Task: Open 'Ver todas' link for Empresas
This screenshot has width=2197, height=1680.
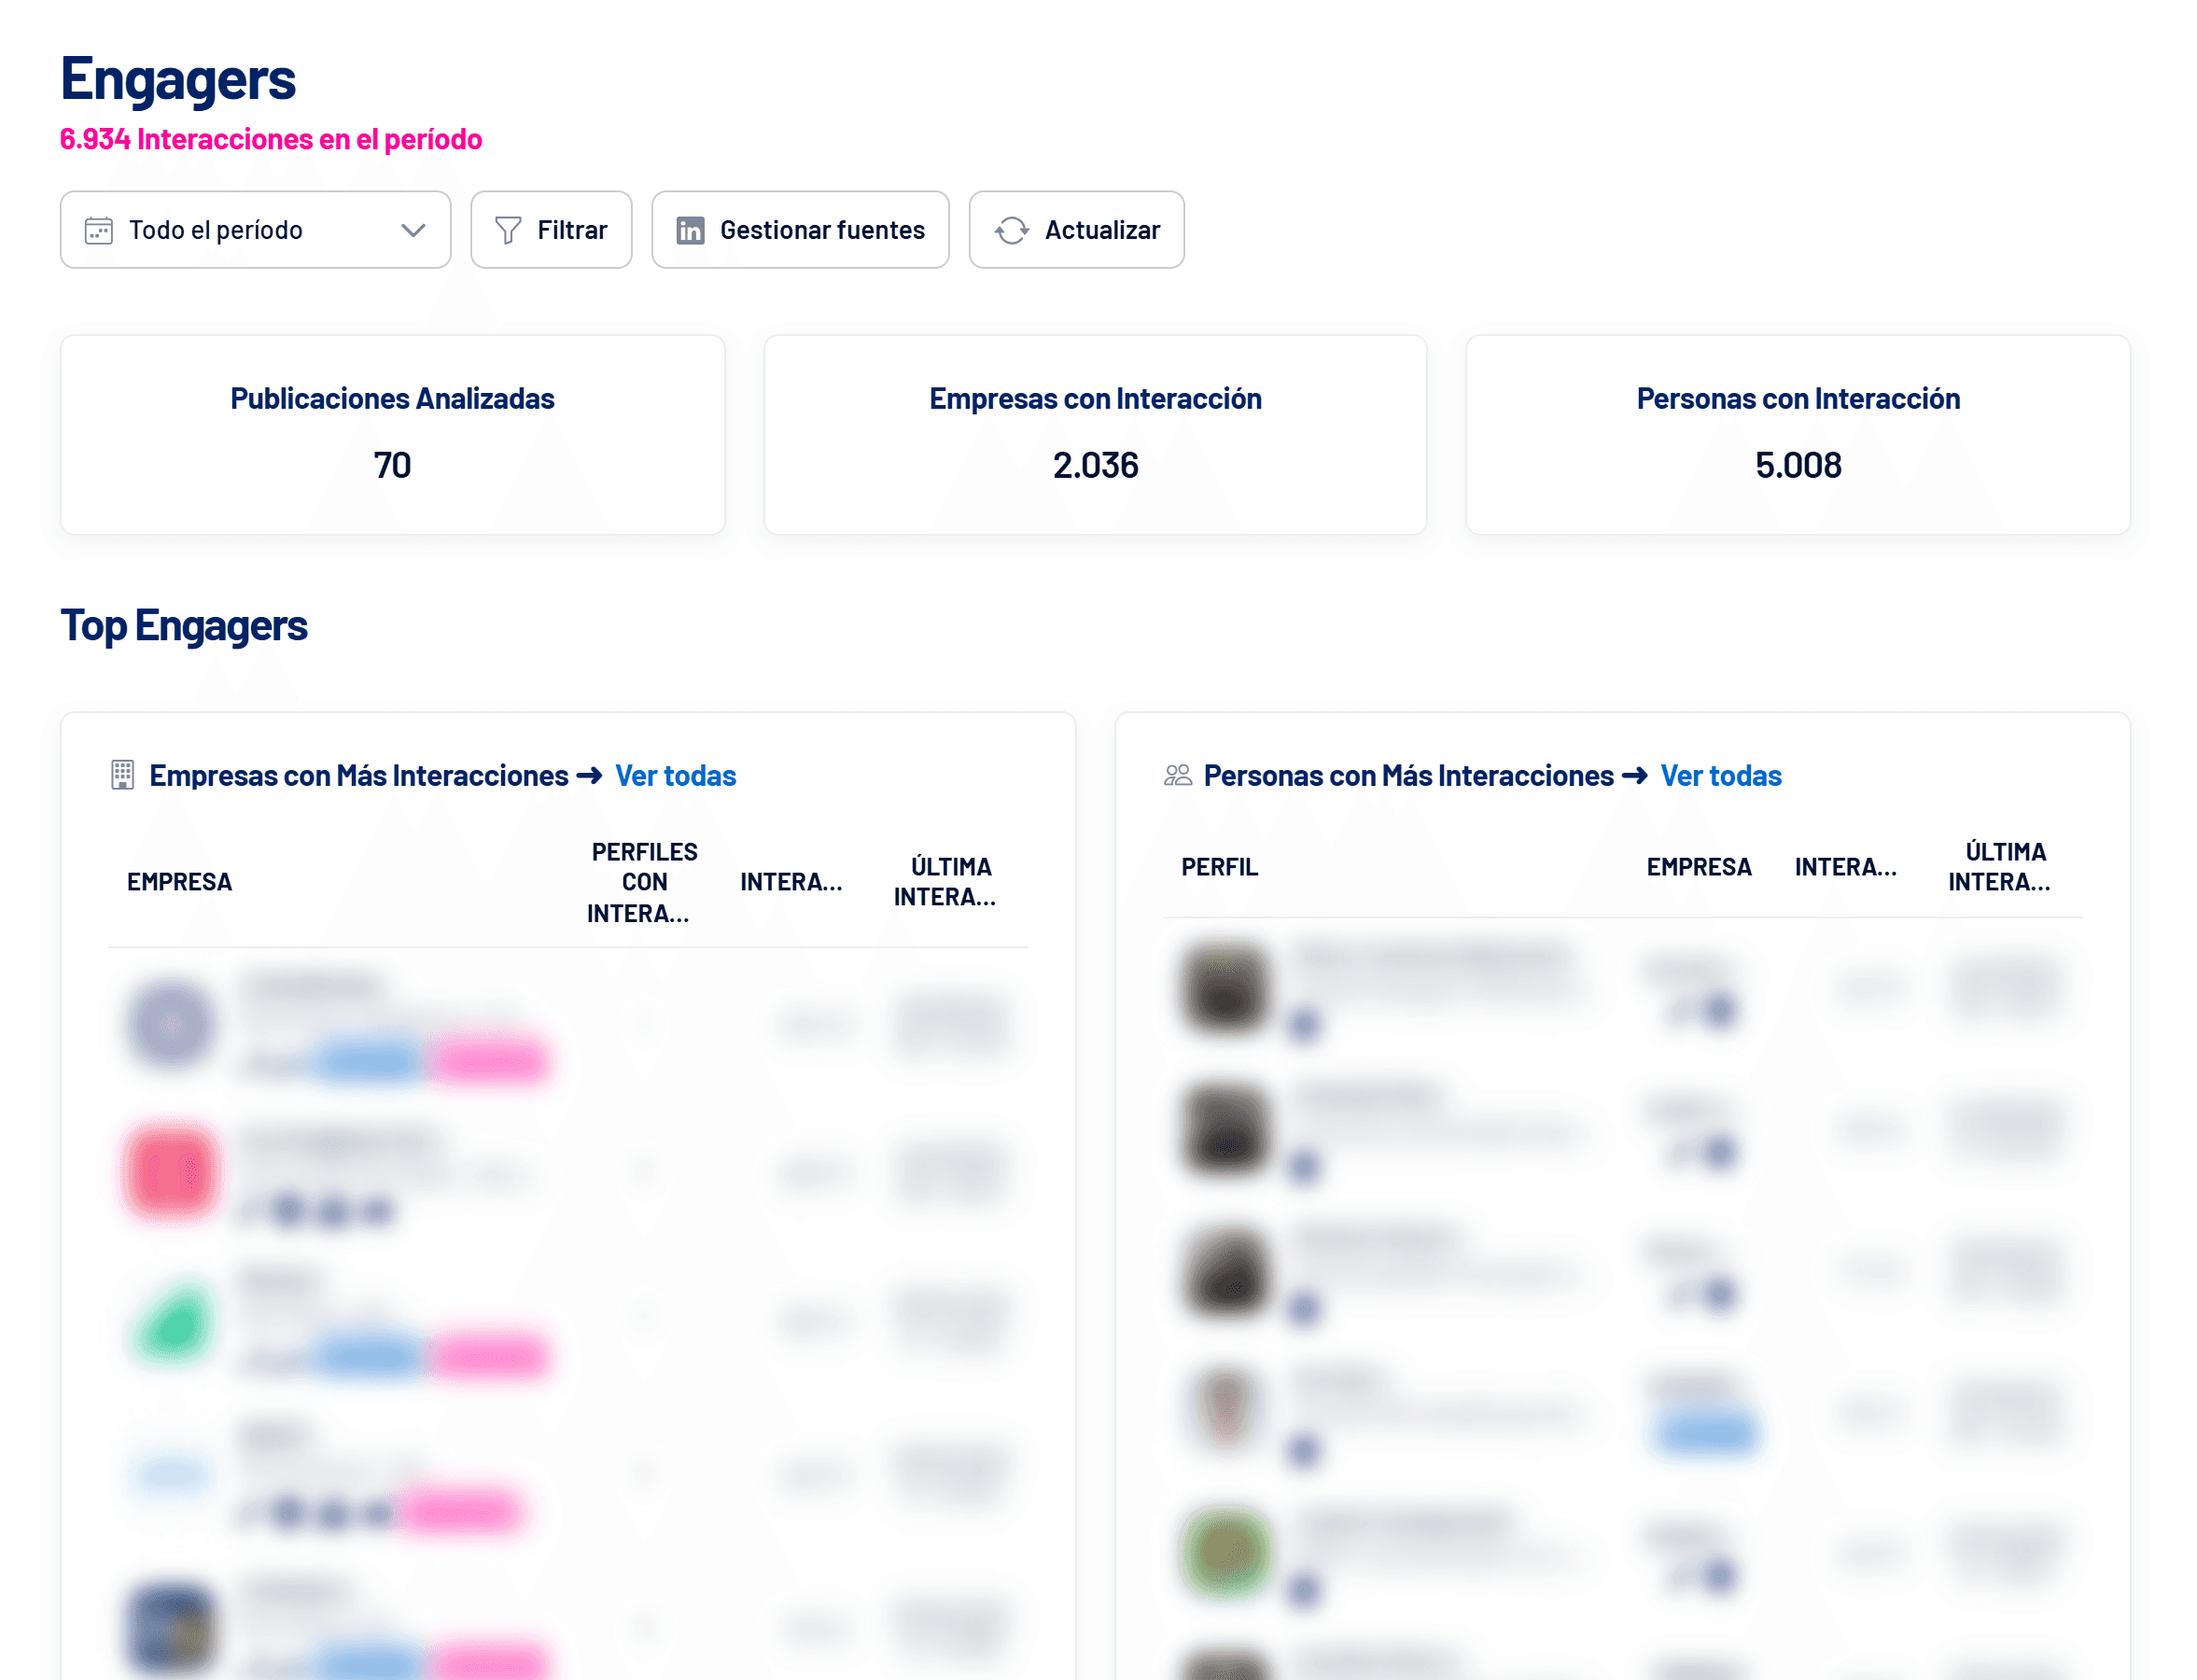Action: 675,776
